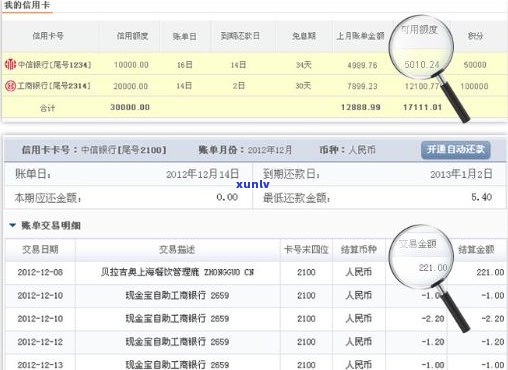Image resolution: width=508 pixels, height=370 pixels.
Task: Click the 100000 points value
Action: pyautogui.click(x=474, y=86)
